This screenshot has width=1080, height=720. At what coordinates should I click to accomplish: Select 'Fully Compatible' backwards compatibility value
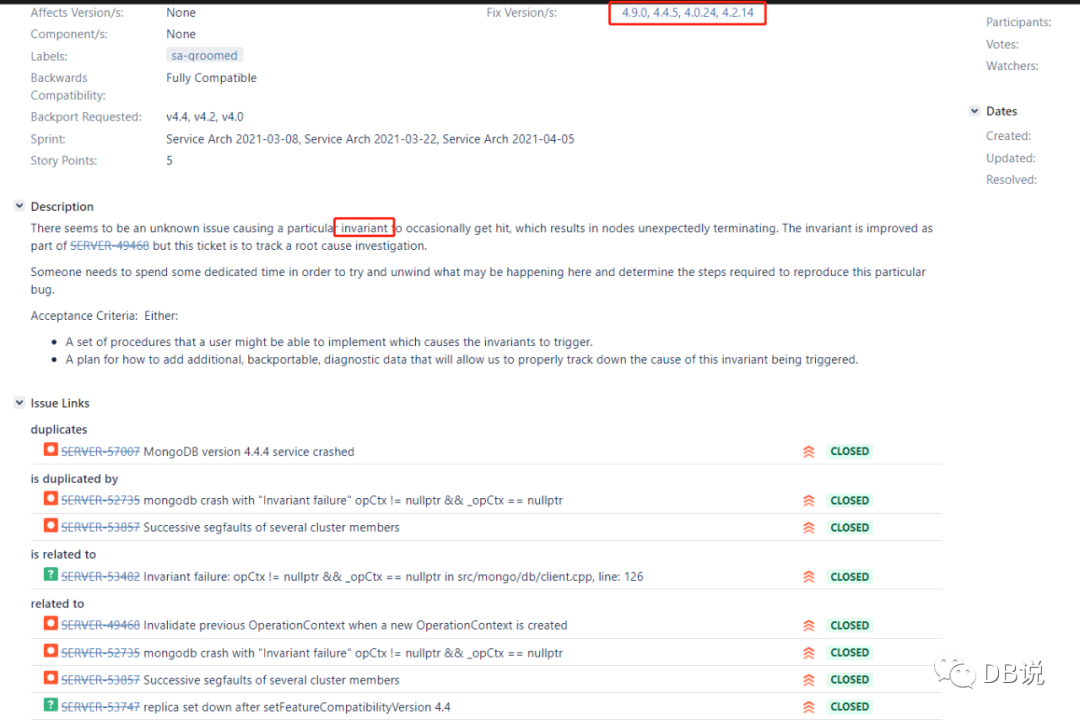coord(211,78)
